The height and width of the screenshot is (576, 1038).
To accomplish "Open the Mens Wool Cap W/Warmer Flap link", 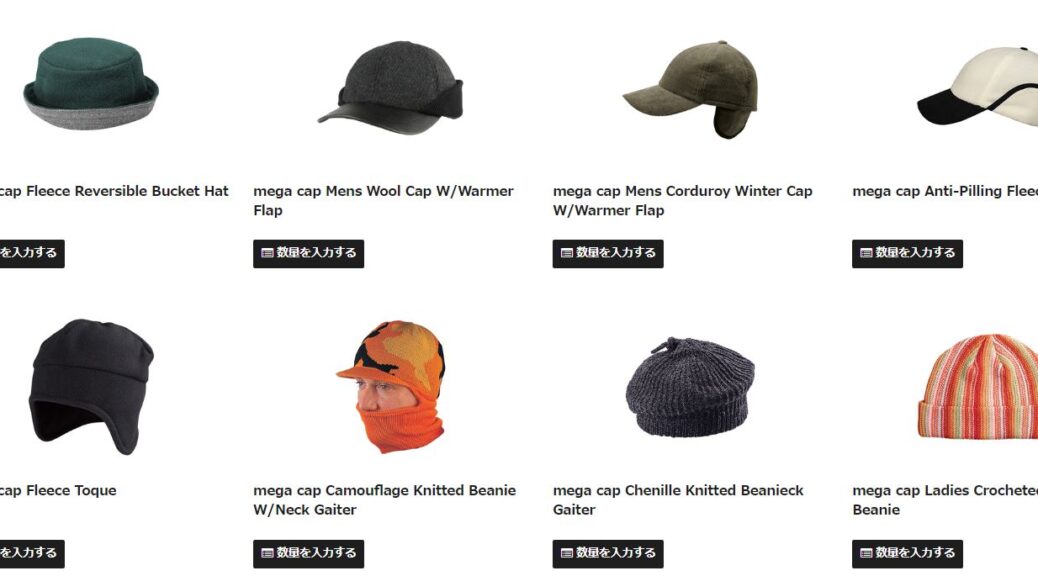I will coord(383,201).
